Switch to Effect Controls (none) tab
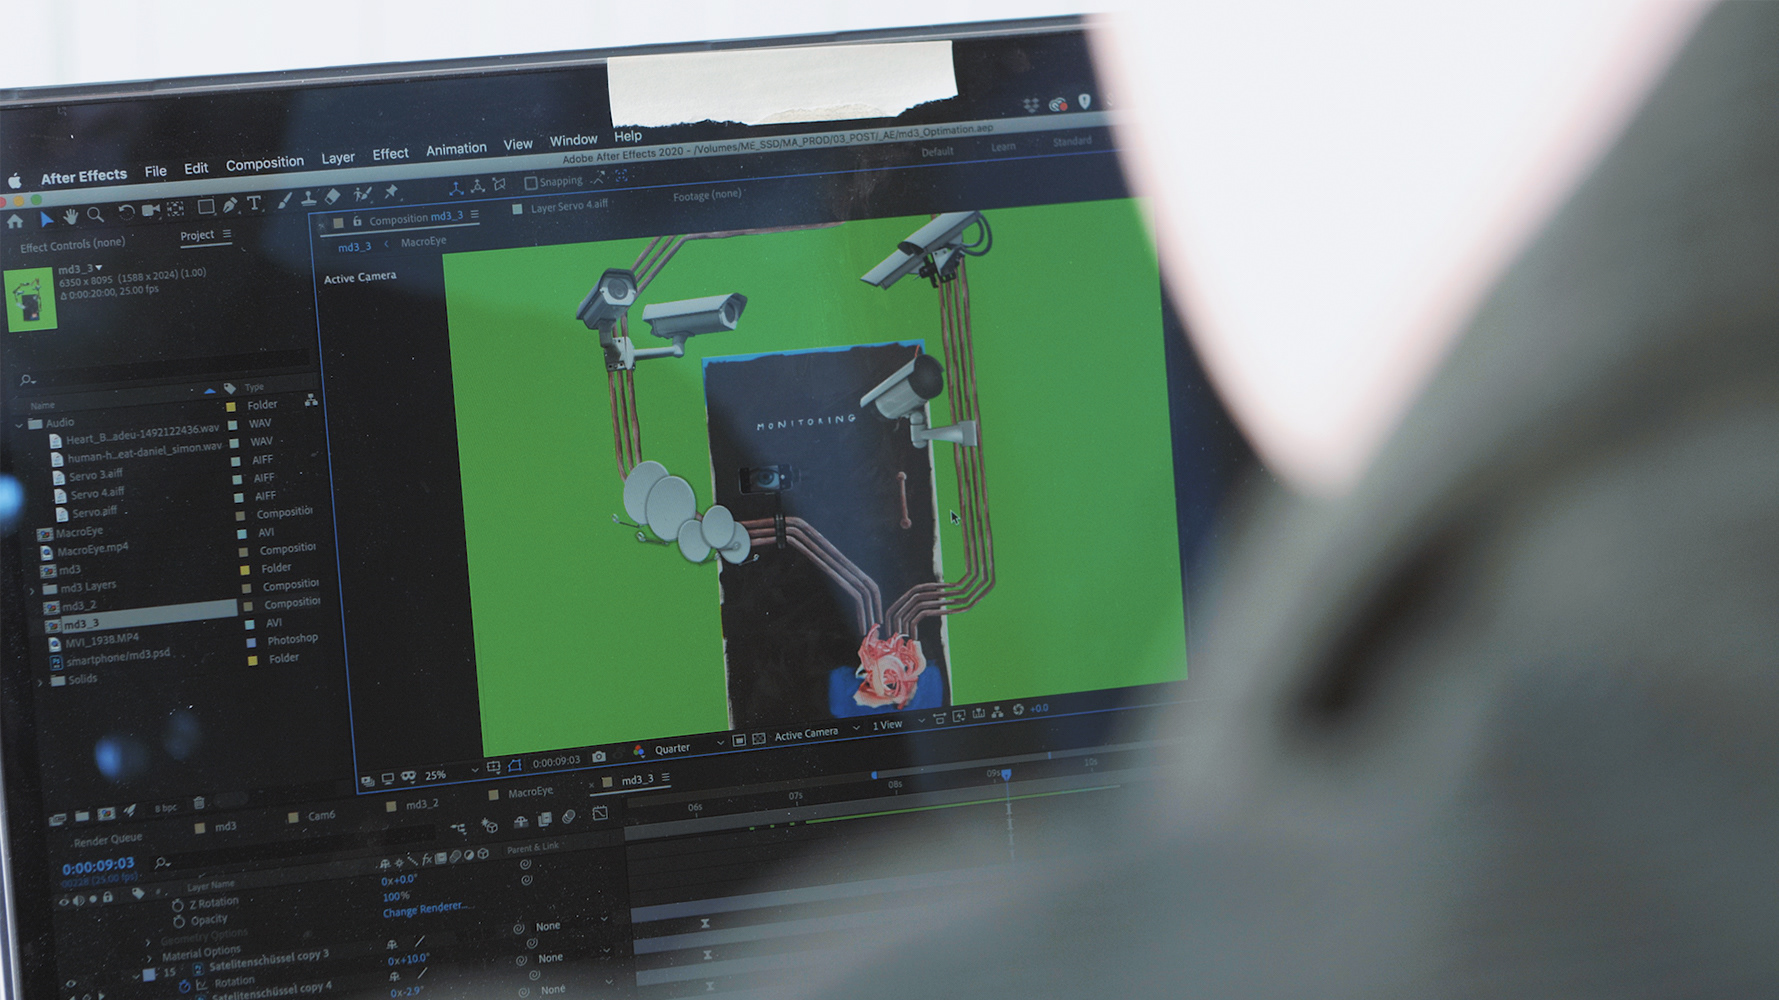The image size is (1779, 1000). tap(72, 245)
